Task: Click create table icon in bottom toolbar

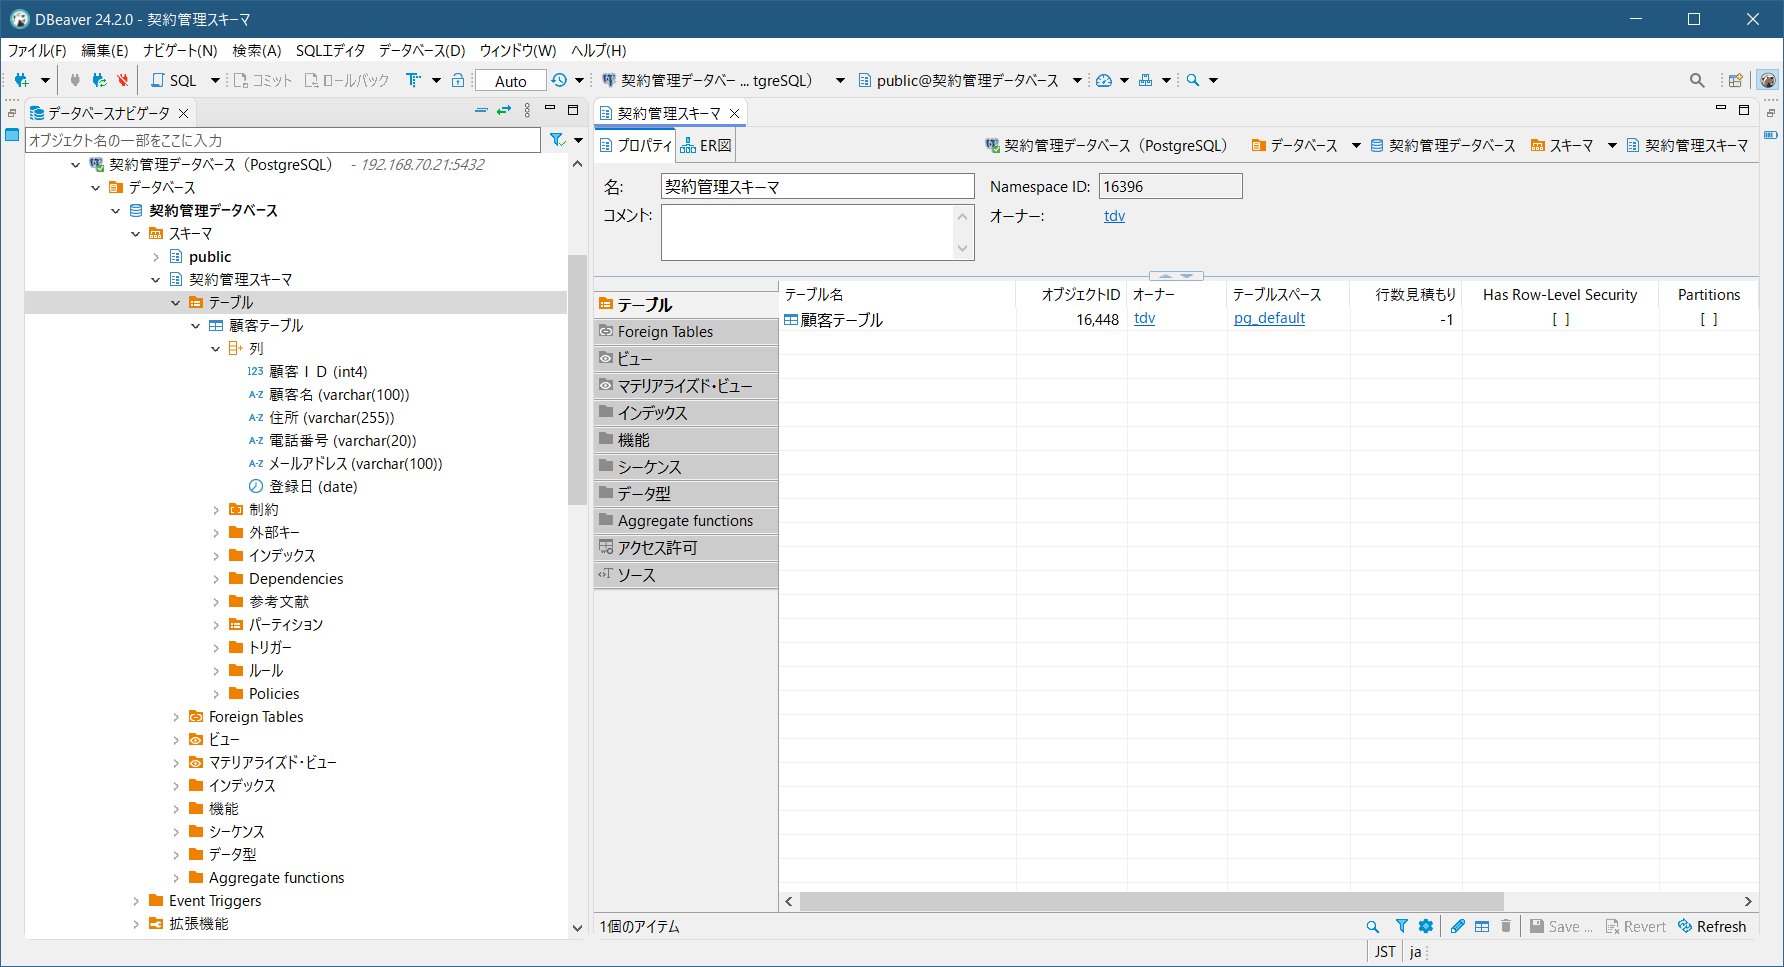Action: coord(1482,927)
